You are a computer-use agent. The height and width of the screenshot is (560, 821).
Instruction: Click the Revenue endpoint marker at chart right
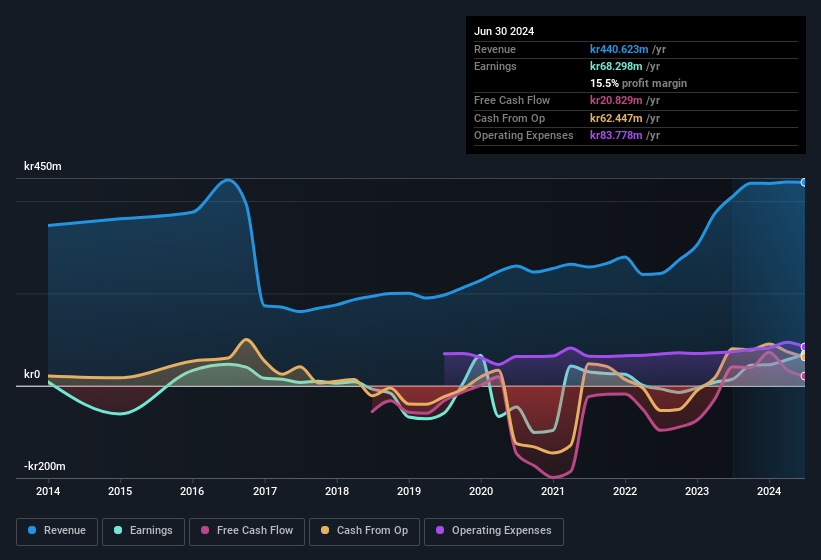tap(804, 182)
